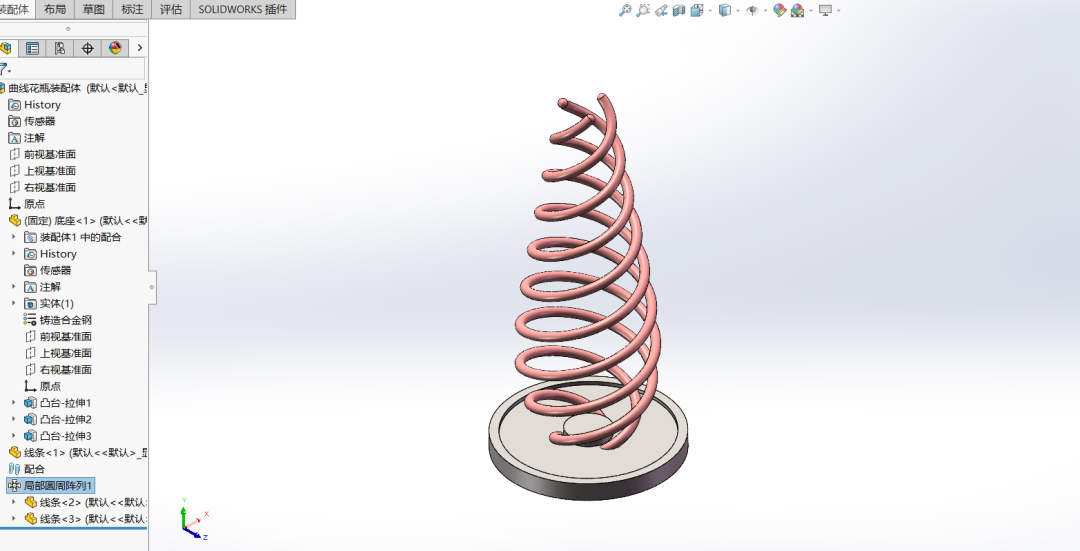Screen dimensions: 1080x551
Task: Select the assembly's top-level 原点 origin
Action: (27, 204)
